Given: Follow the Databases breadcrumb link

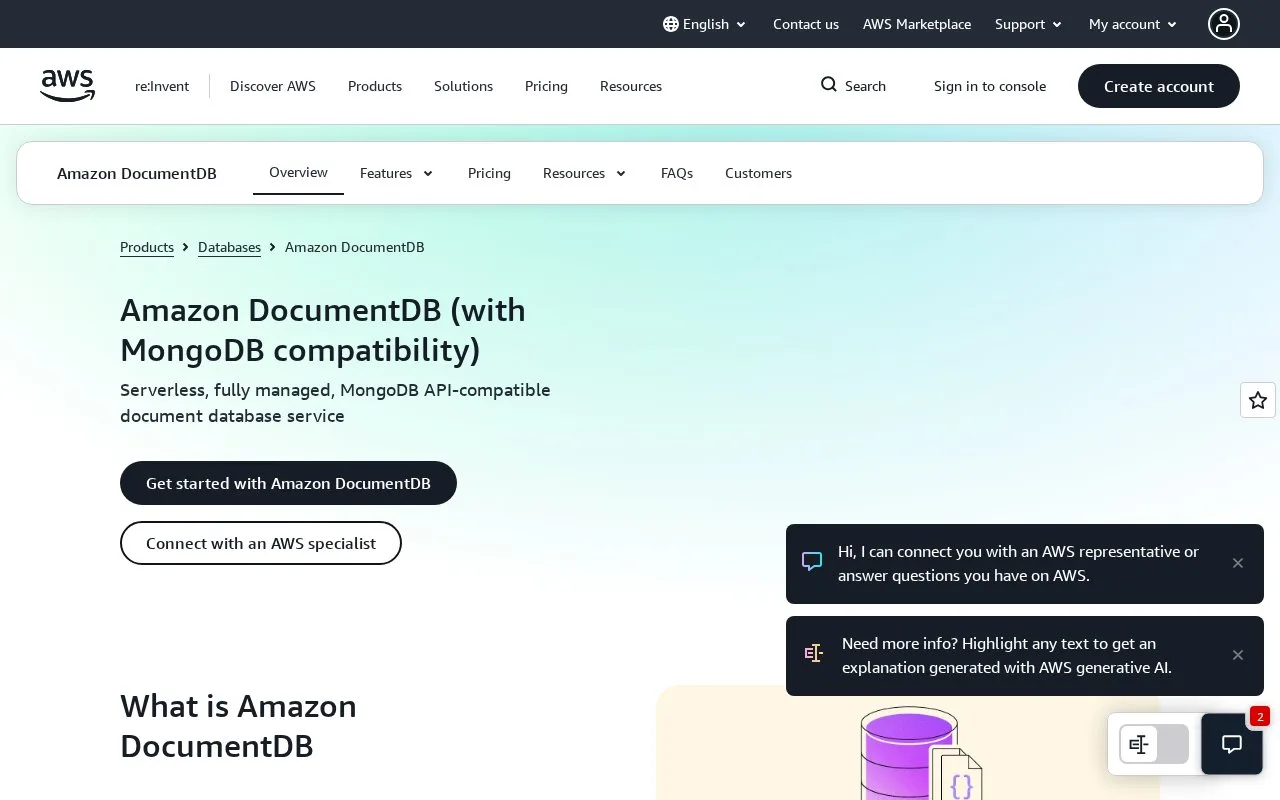Looking at the screenshot, I should 229,247.
